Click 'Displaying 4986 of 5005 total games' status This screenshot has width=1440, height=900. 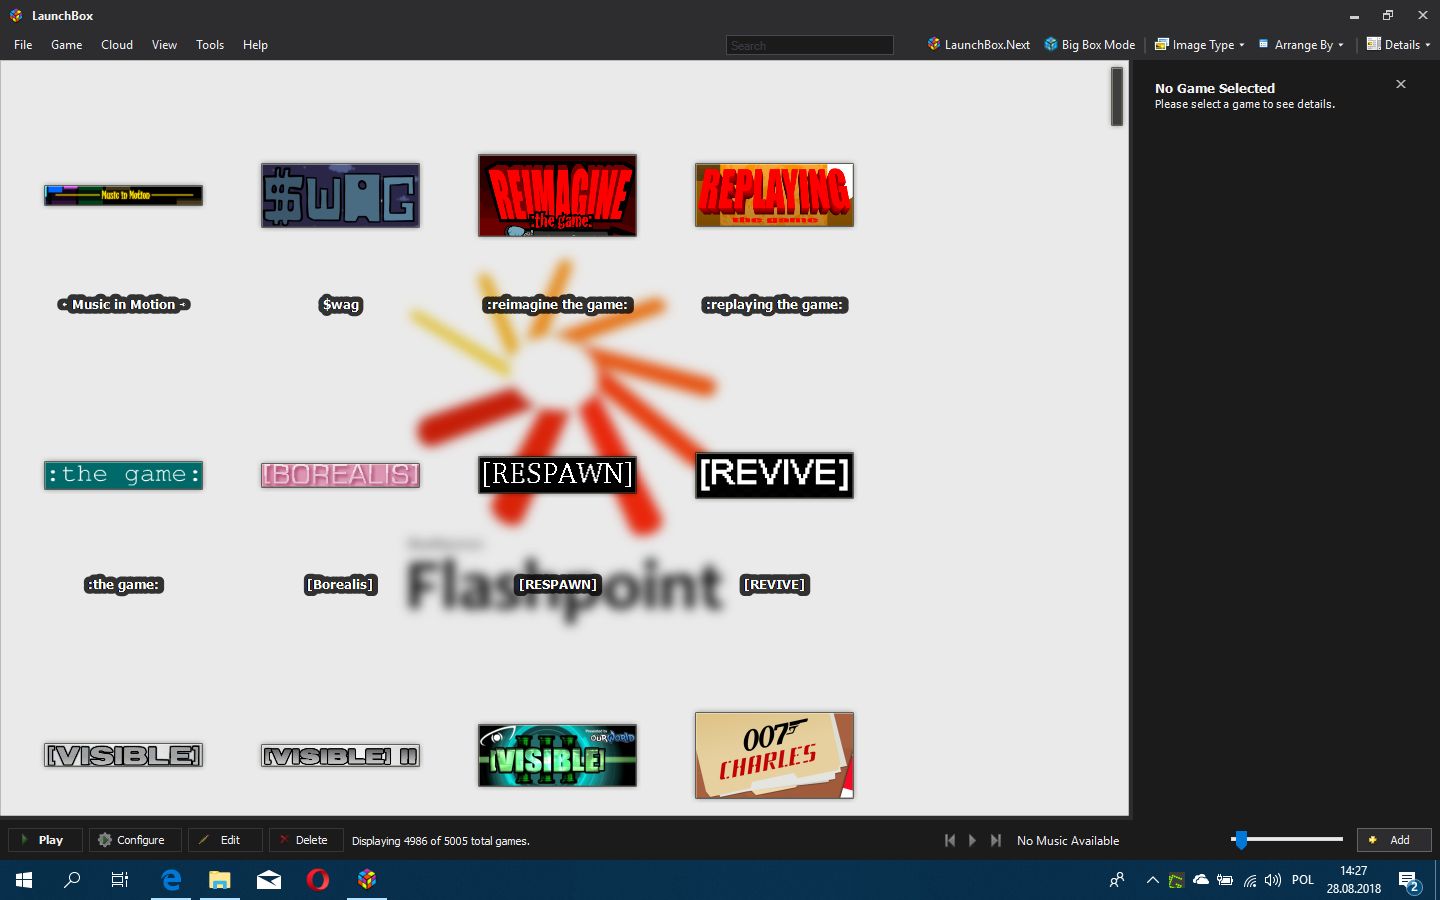[441, 841]
